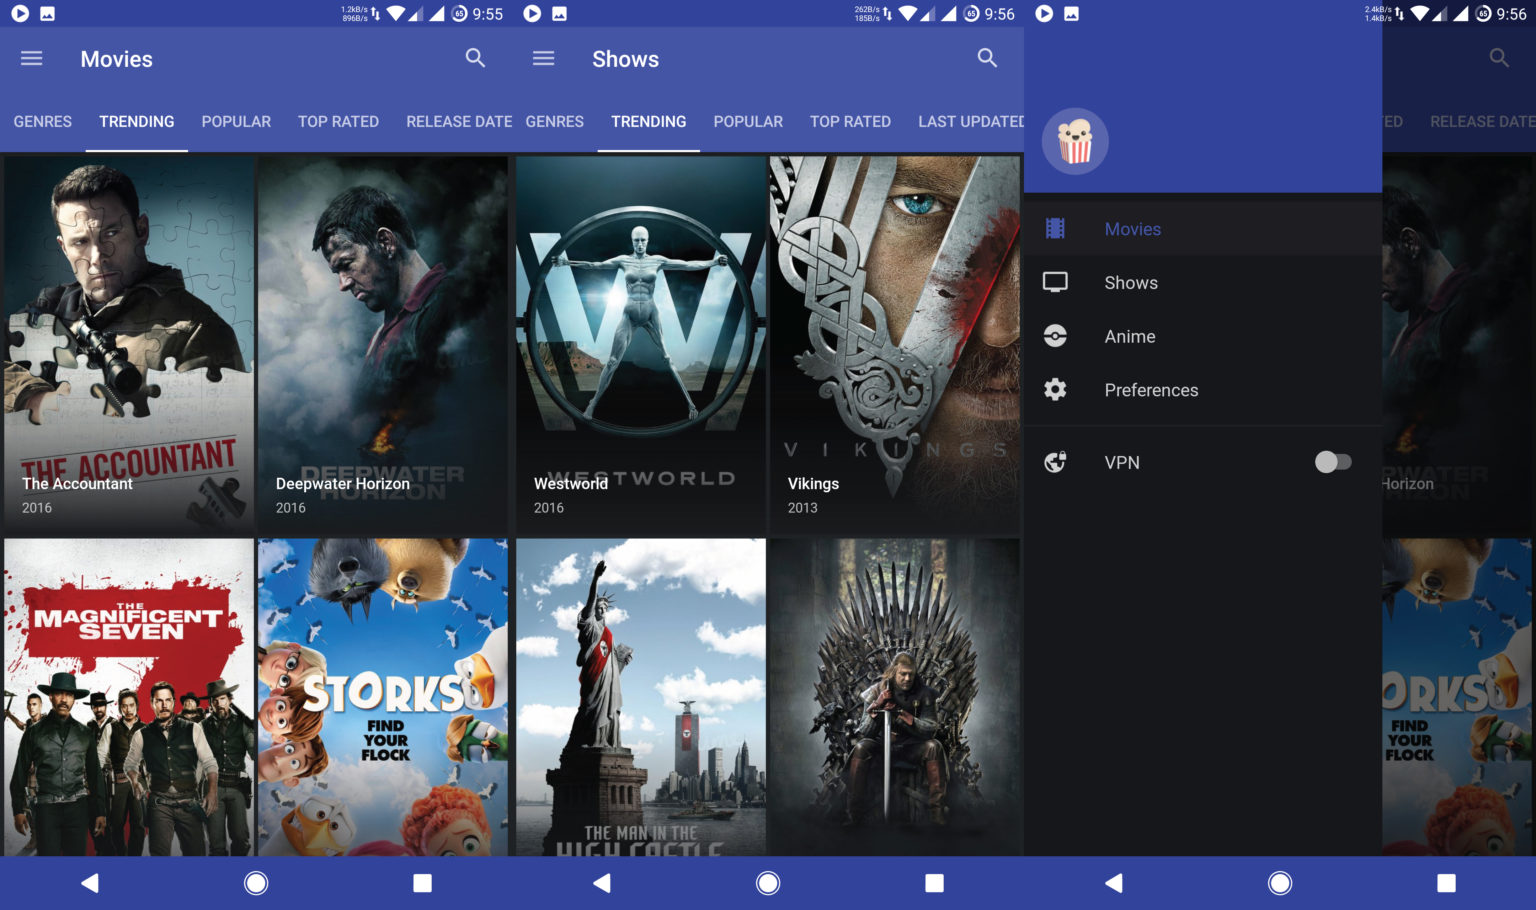
Task: Open the Genres tab on Shows
Action: [x=554, y=121]
